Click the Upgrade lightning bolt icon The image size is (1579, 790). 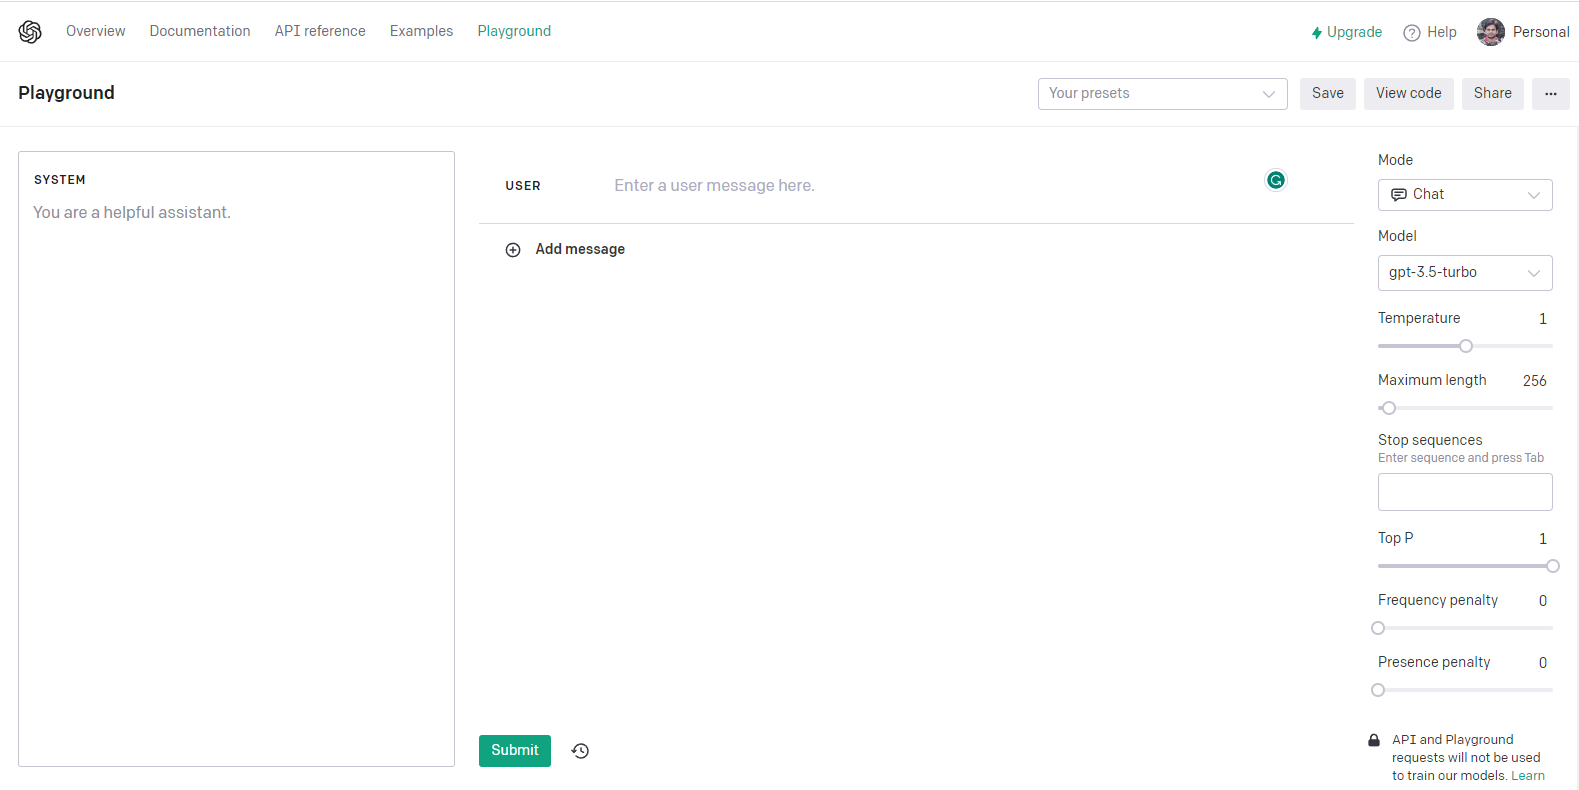click(x=1317, y=33)
